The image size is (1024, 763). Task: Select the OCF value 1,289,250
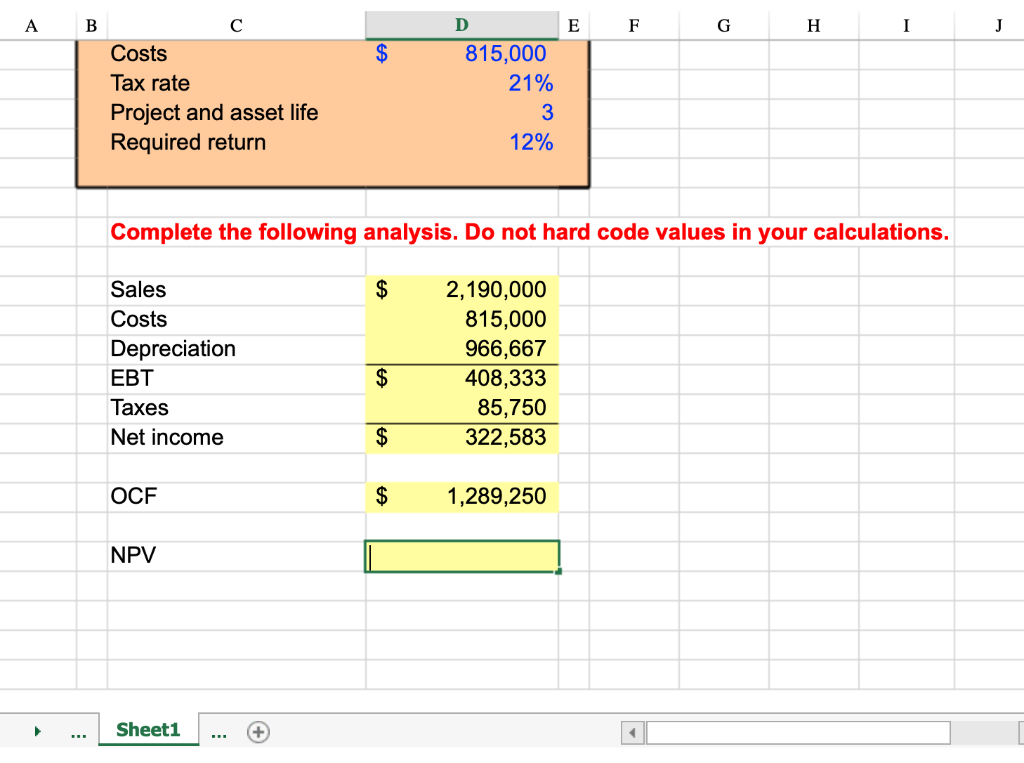462,496
